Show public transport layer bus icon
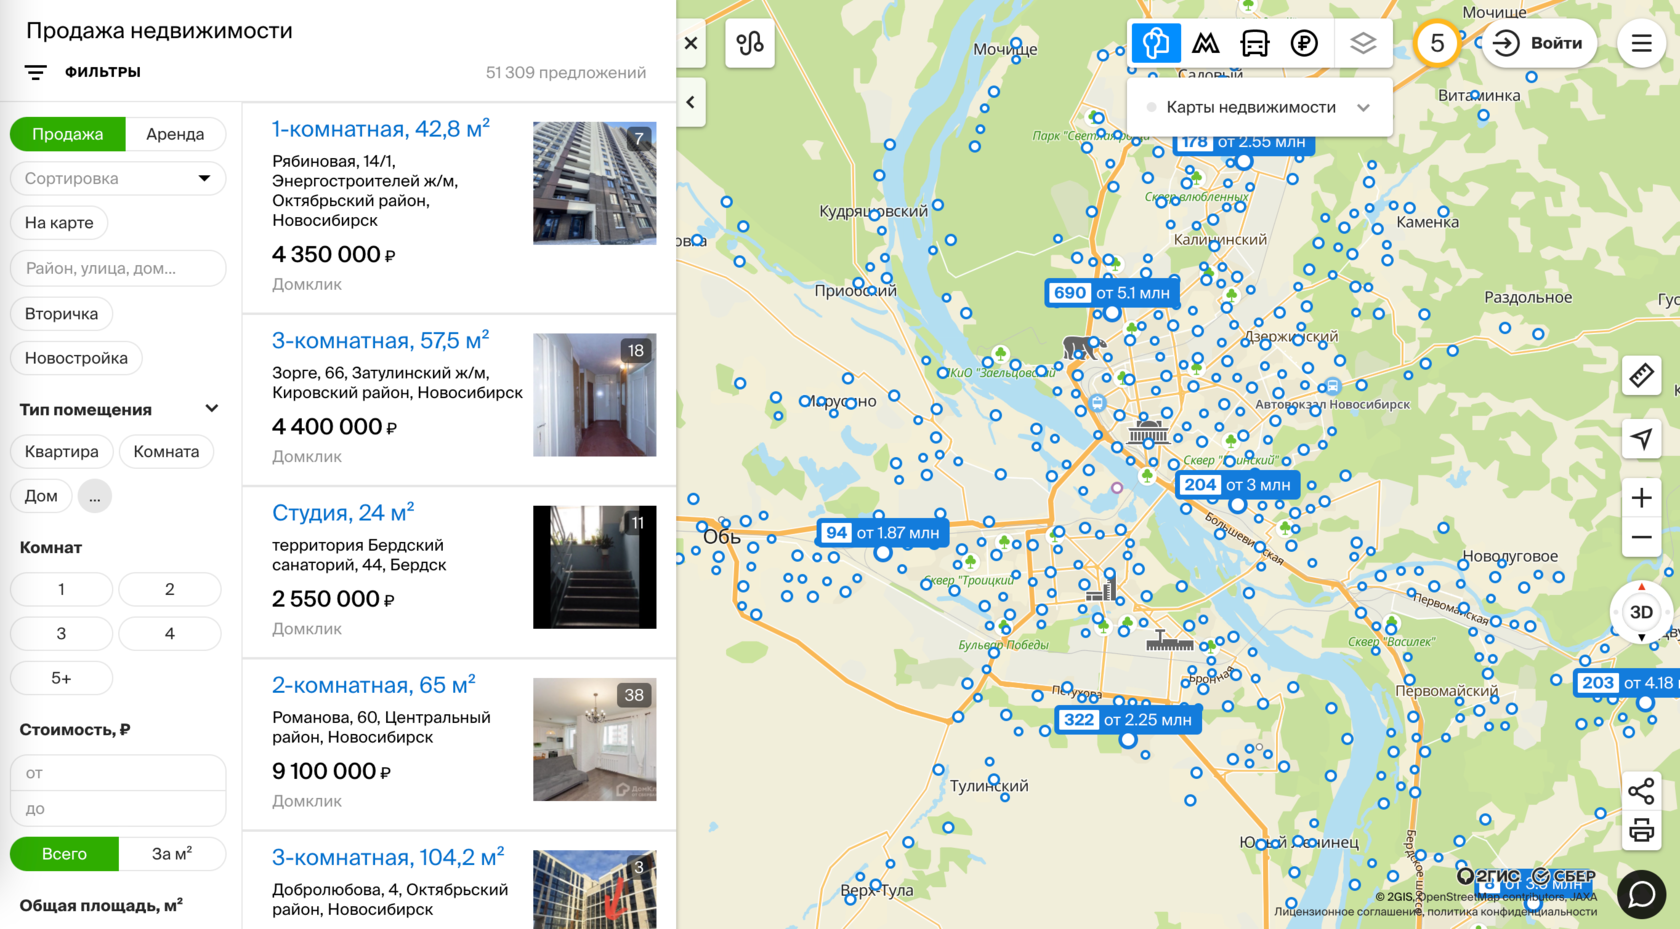The height and width of the screenshot is (929, 1680). (x=1255, y=43)
